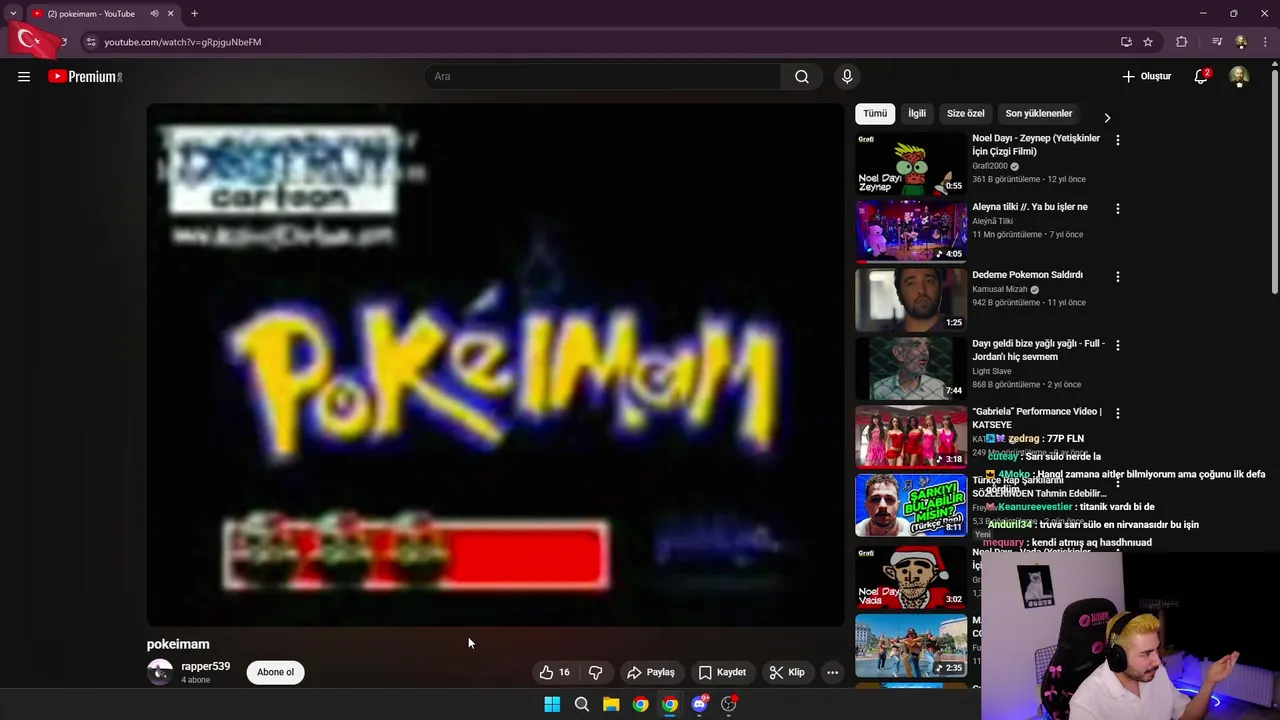Screen dimensions: 1280x720
Task: Open Türkçe Rap Şarkılarını tahmin thumbnail
Action: tap(911, 504)
